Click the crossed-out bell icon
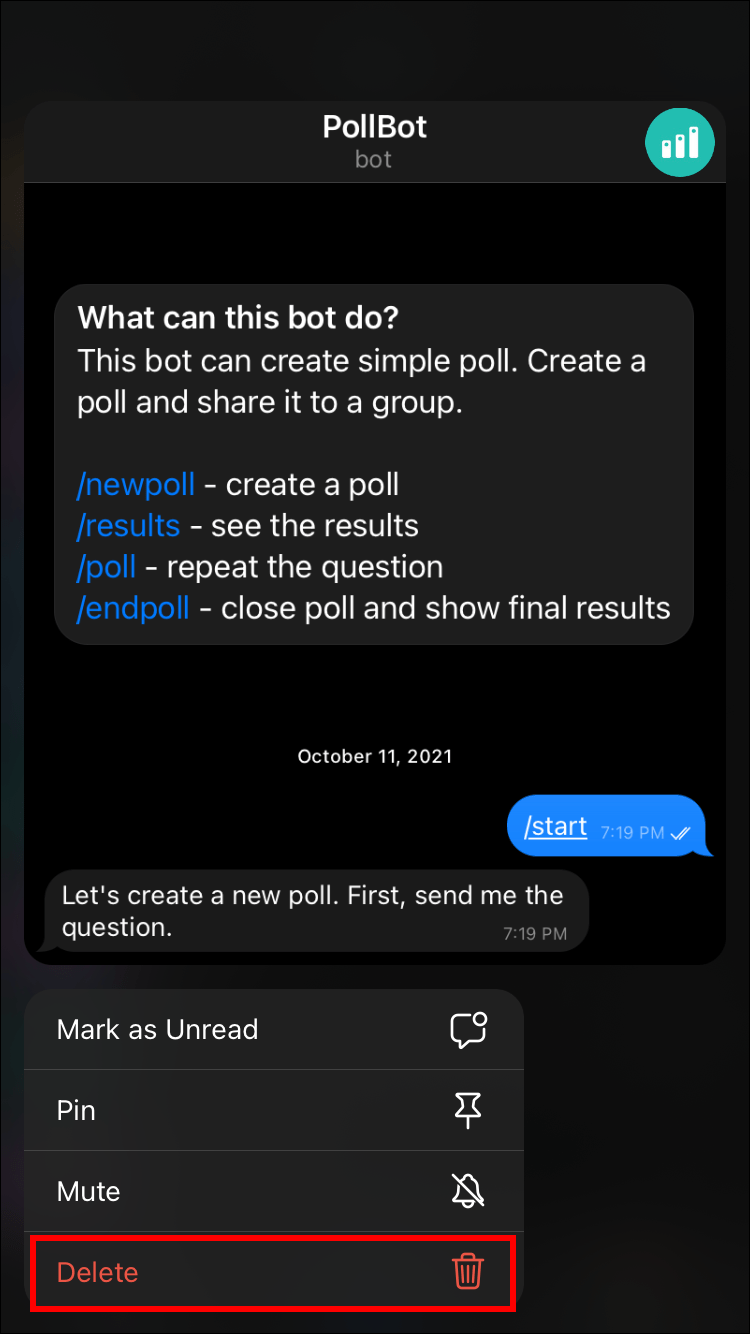Viewport: 750px width, 1334px height. 468,1191
